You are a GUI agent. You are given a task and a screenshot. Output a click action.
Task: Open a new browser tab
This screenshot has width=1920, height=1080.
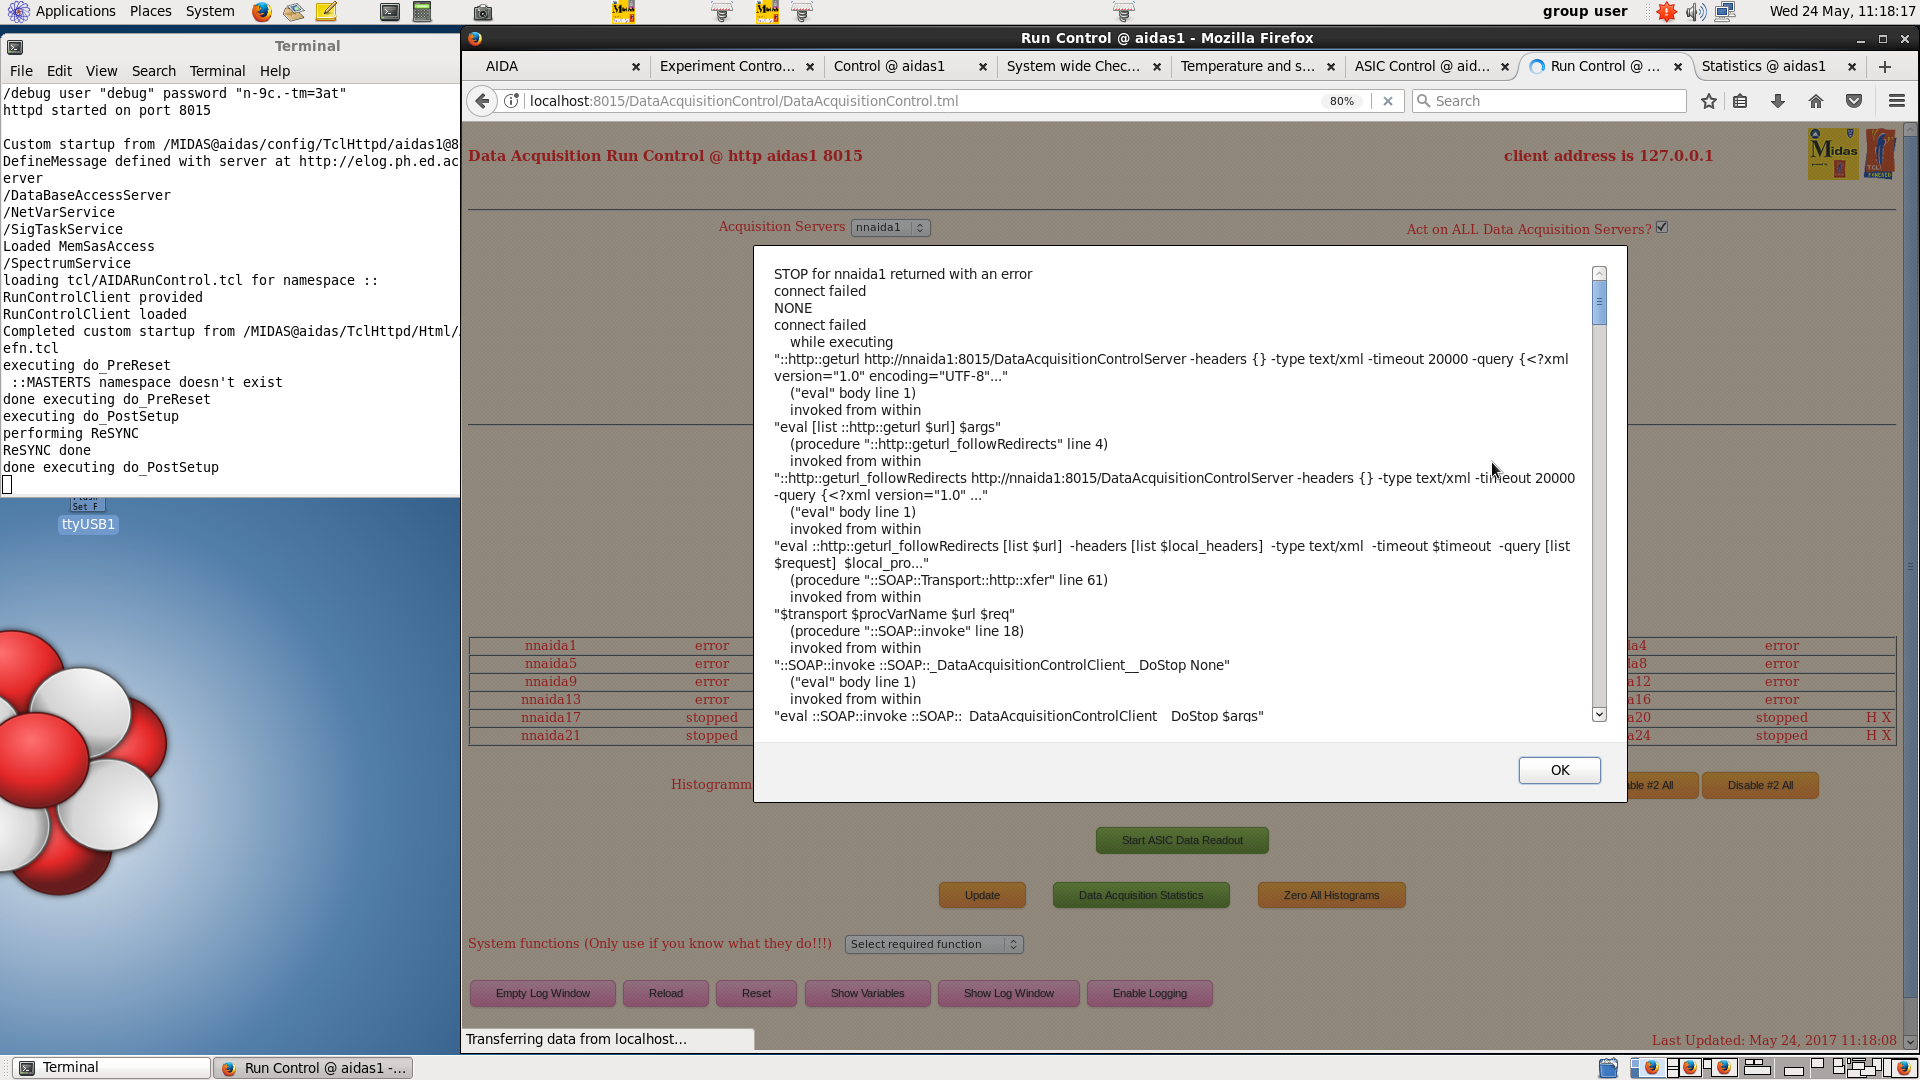click(x=1885, y=66)
